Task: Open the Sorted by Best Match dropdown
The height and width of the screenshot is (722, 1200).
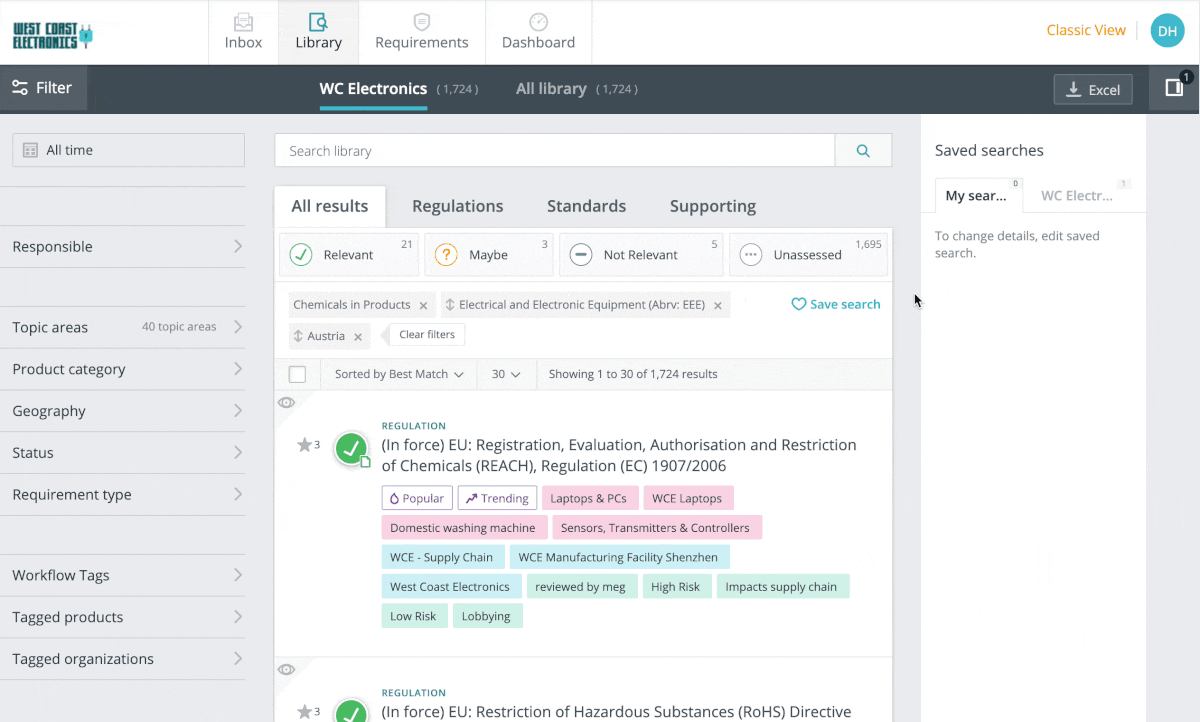Action: [399, 374]
